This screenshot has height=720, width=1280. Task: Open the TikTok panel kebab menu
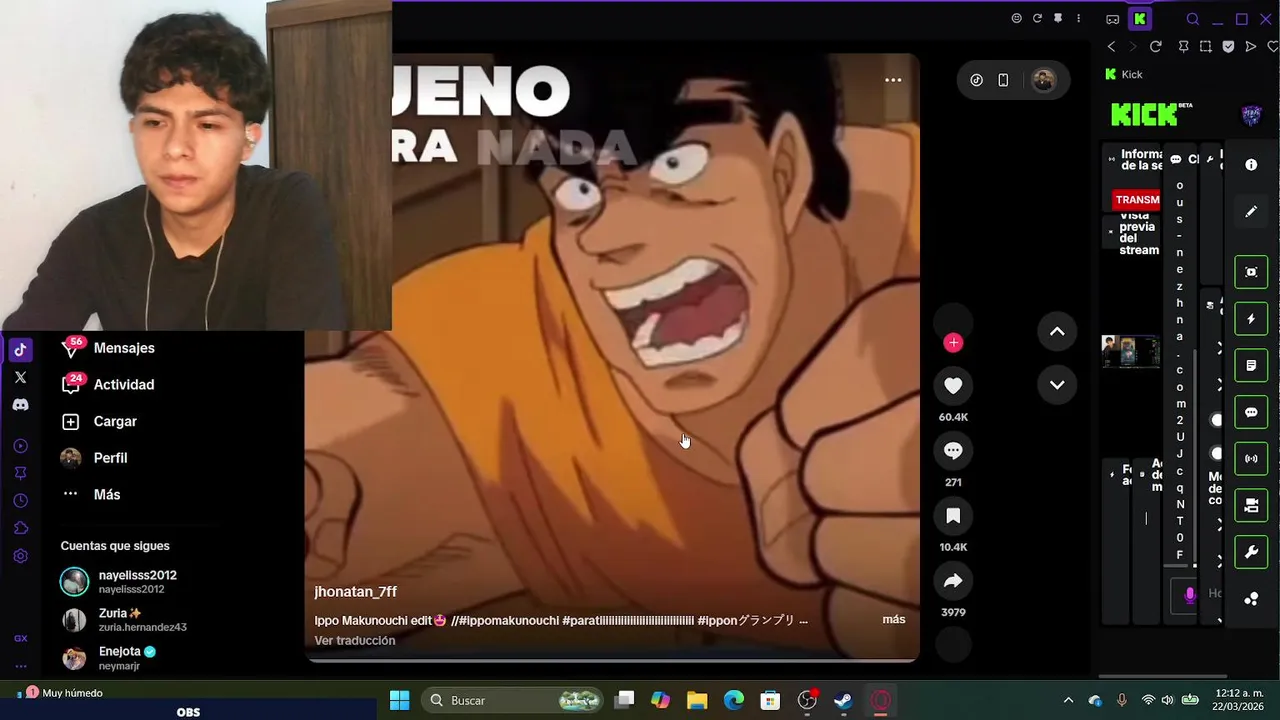coord(1078,19)
